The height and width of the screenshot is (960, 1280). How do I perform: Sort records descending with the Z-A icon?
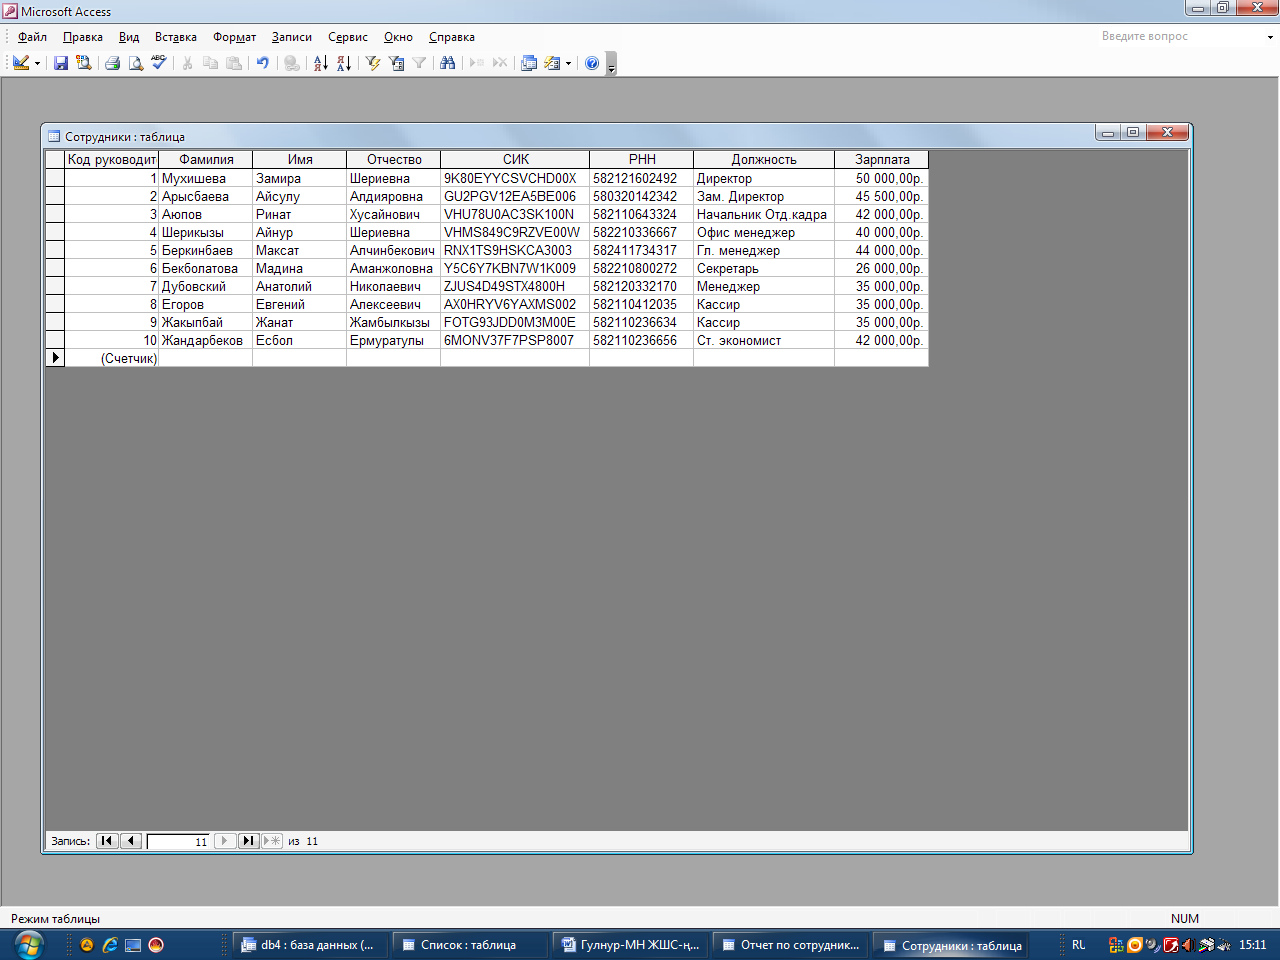point(344,63)
